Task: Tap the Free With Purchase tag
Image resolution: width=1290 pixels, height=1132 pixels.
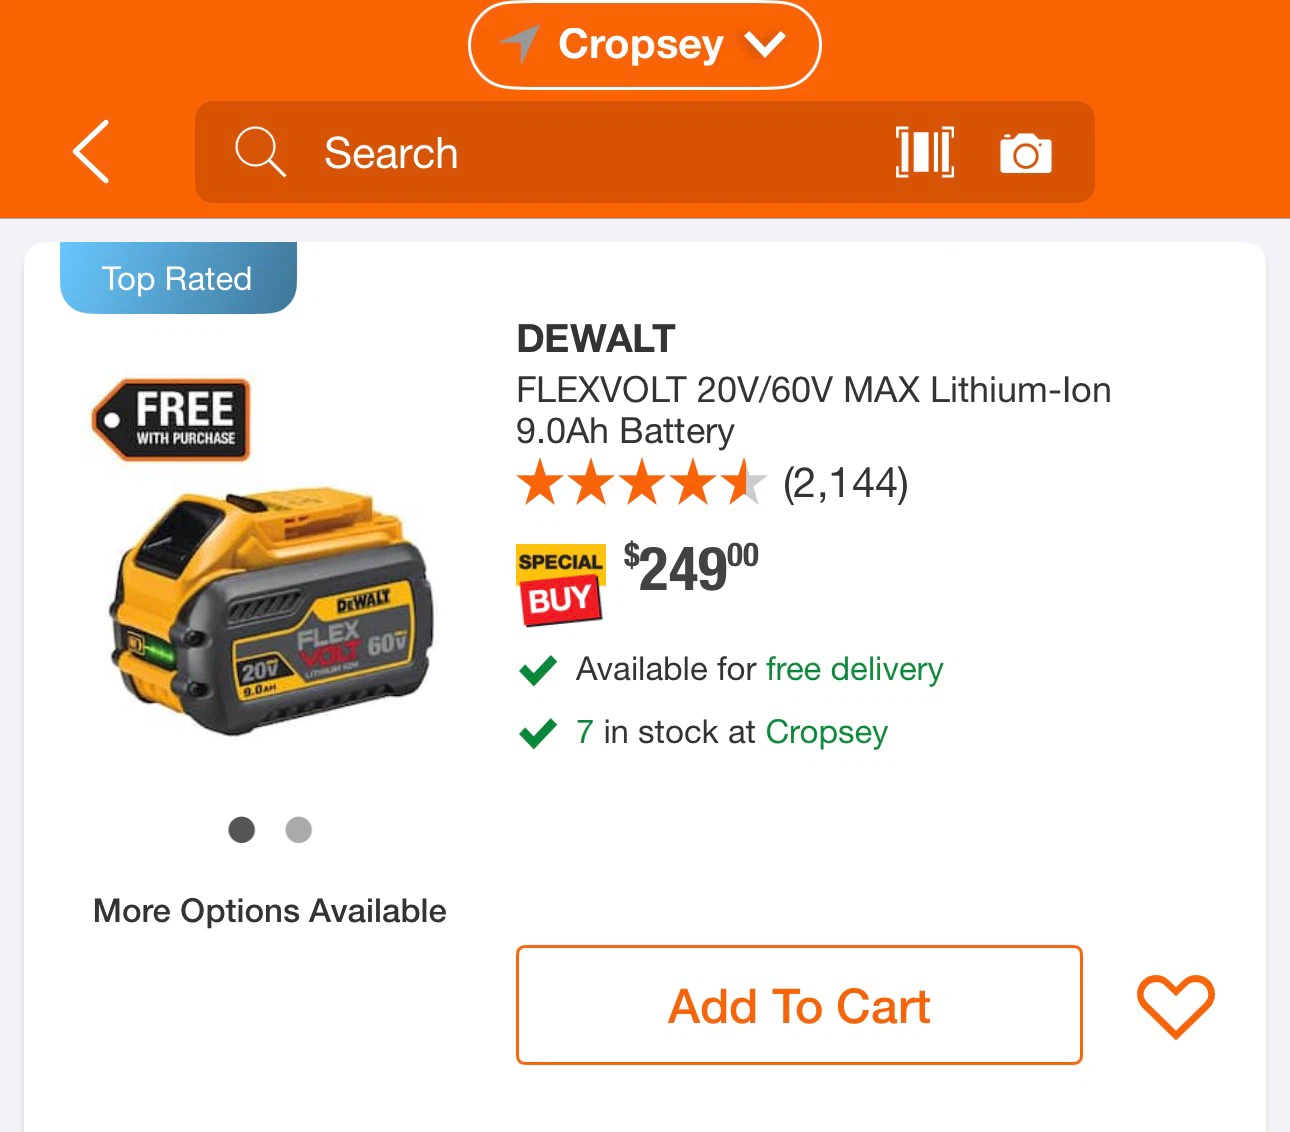Action: (x=171, y=420)
